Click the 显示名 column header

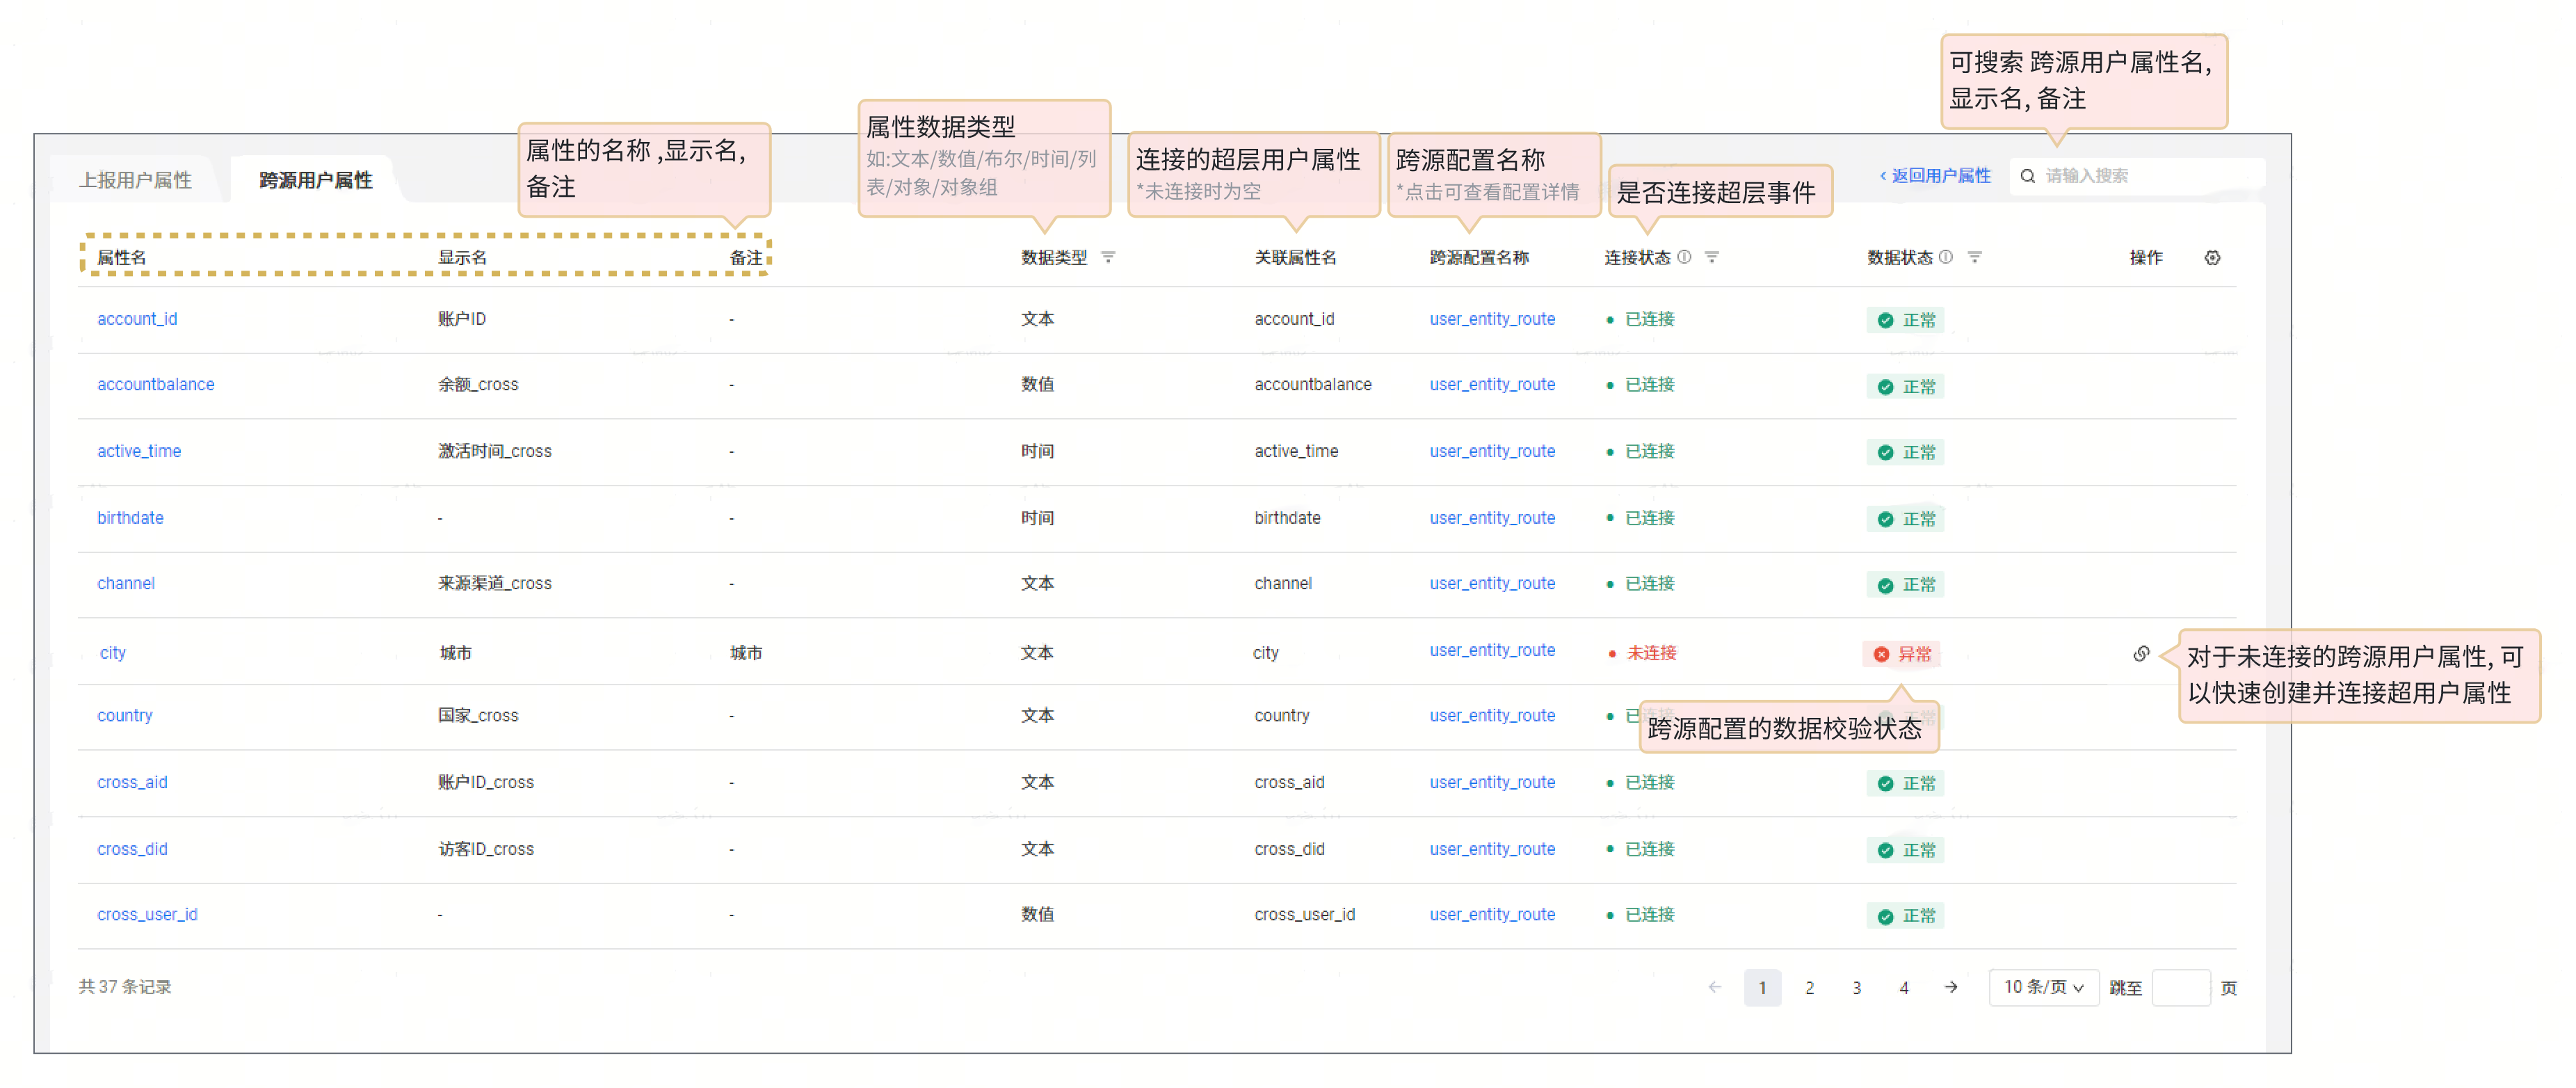coord(462,258)
